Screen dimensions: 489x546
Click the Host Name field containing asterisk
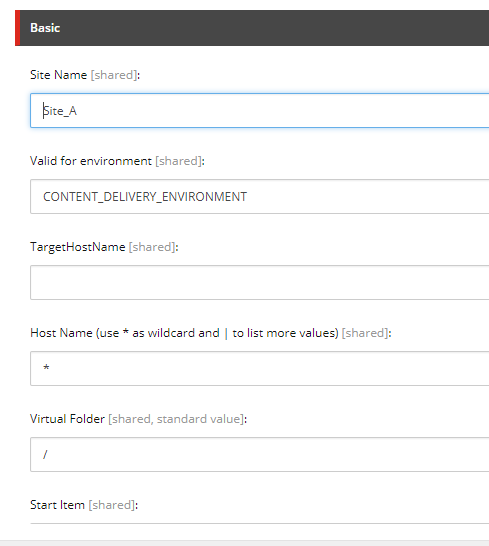tap(259, 368)
